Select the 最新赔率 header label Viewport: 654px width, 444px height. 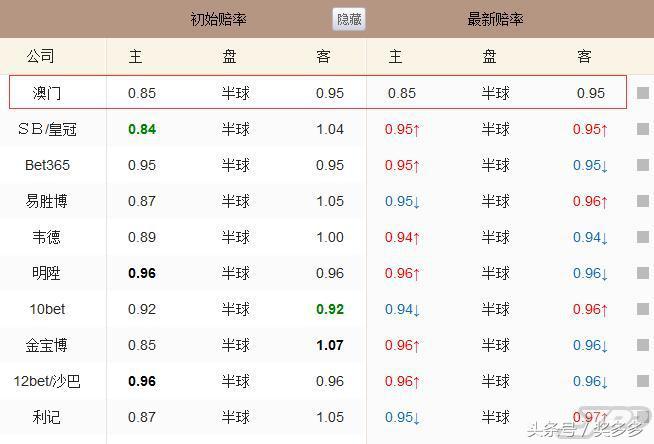coord(495,19)
